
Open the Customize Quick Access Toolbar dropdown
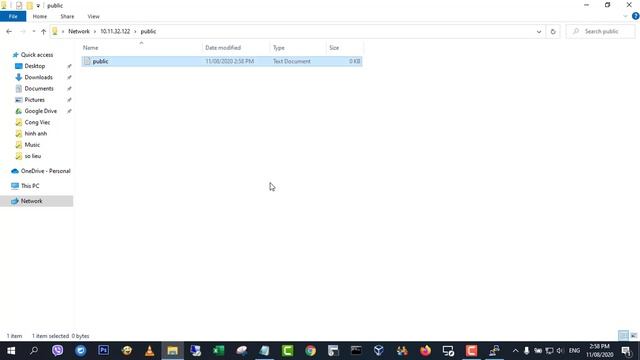(38, 6)
